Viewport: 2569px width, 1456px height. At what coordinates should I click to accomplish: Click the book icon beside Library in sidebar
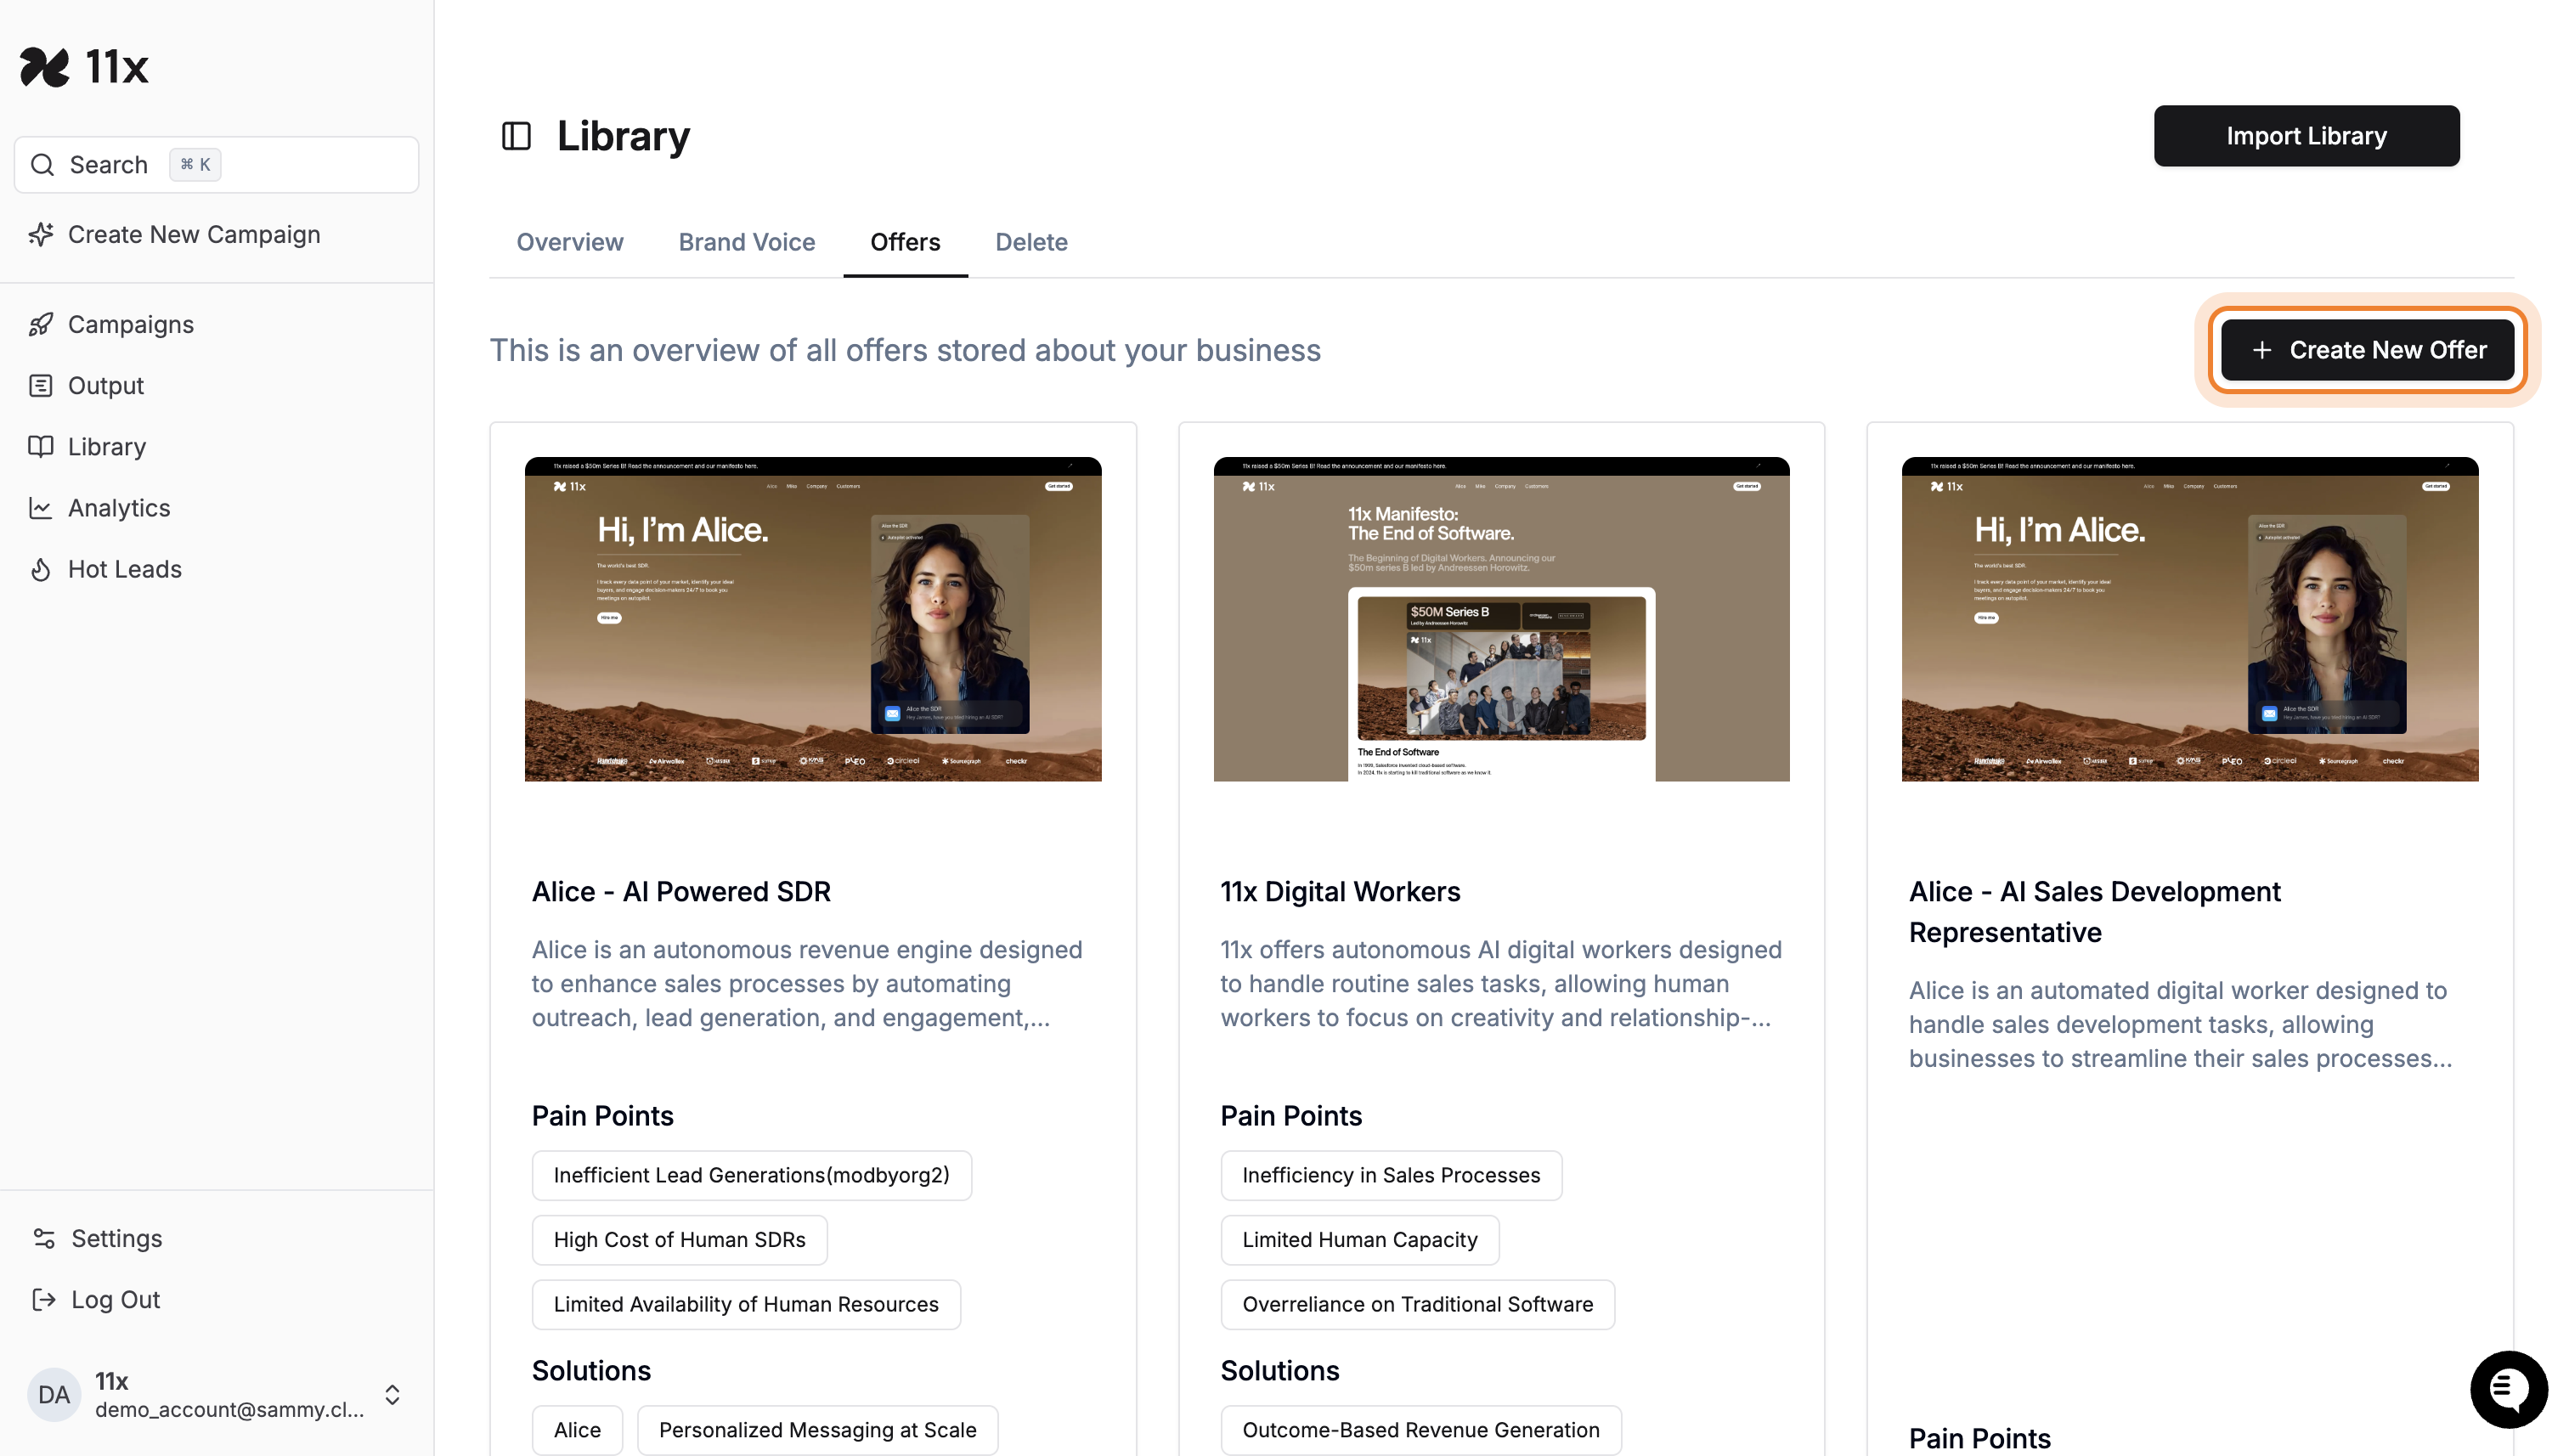point(41,447)
